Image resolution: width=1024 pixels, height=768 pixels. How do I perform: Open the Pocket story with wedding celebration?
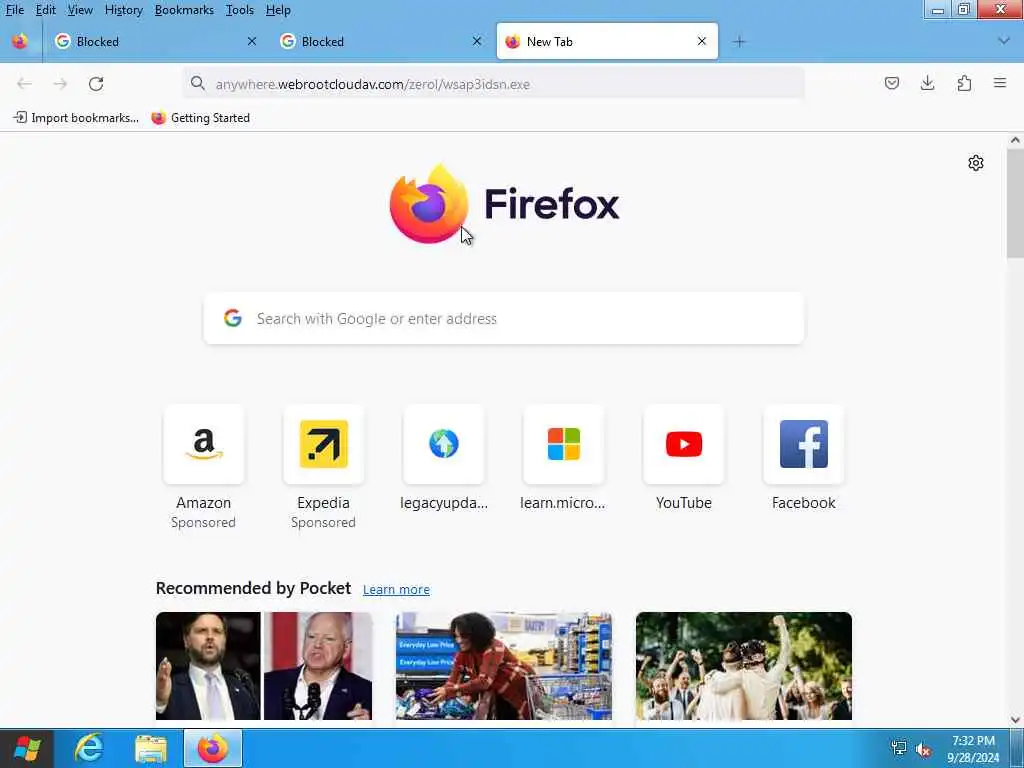click(744, 666)
